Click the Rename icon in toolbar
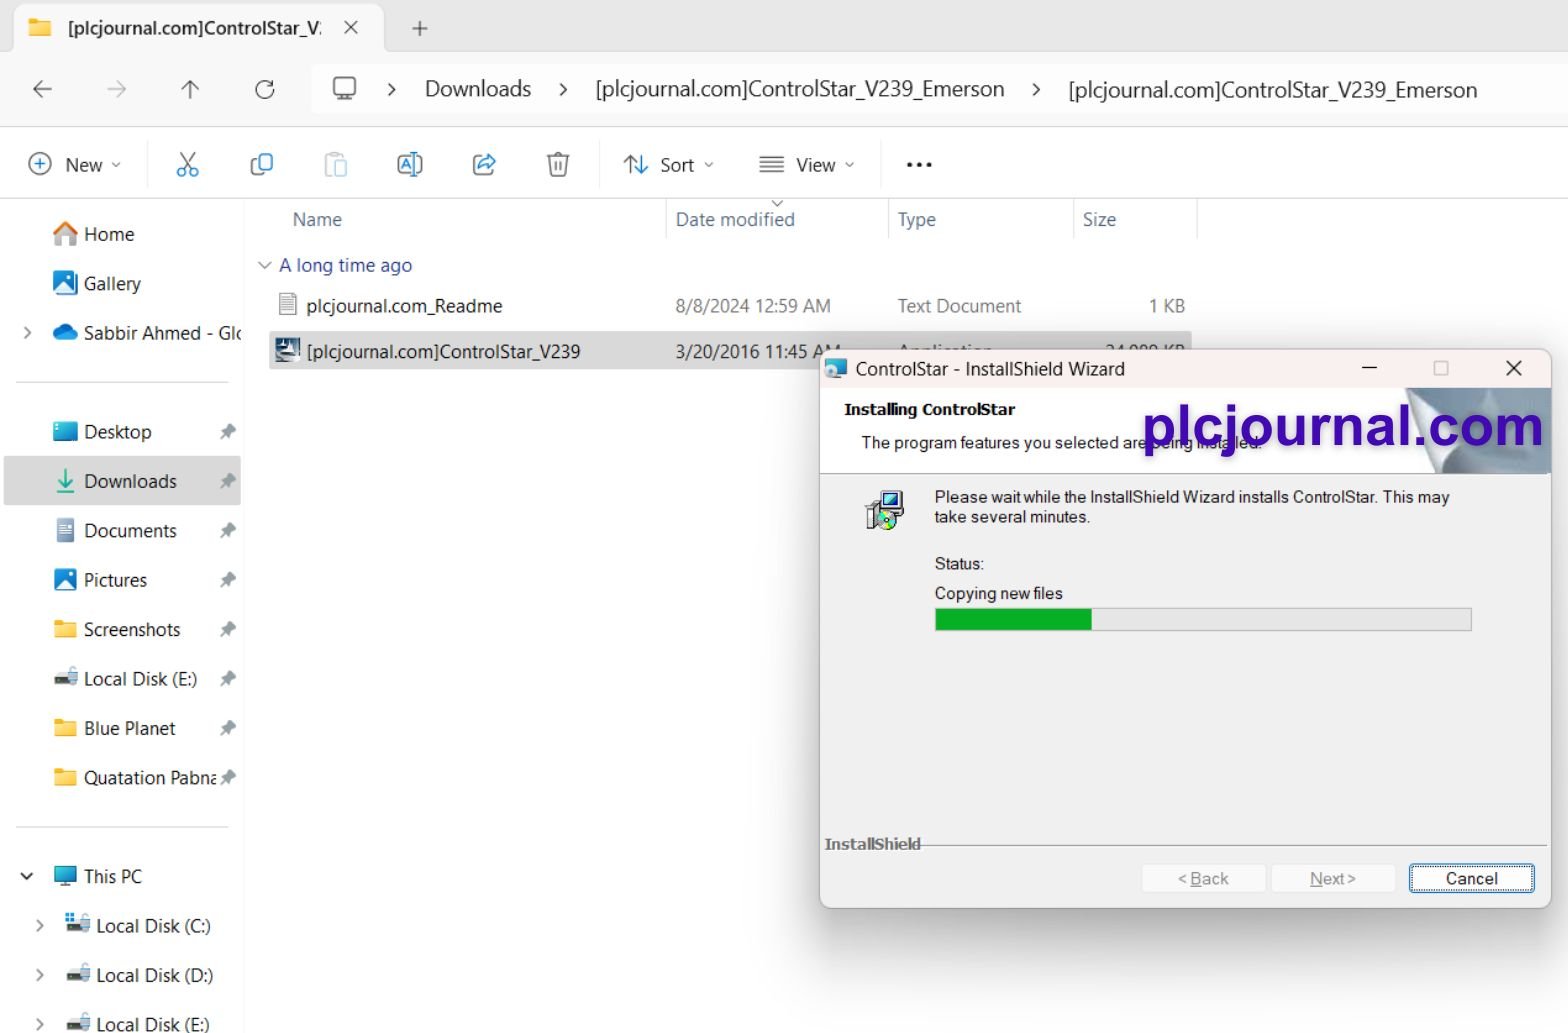 [410, 165]
